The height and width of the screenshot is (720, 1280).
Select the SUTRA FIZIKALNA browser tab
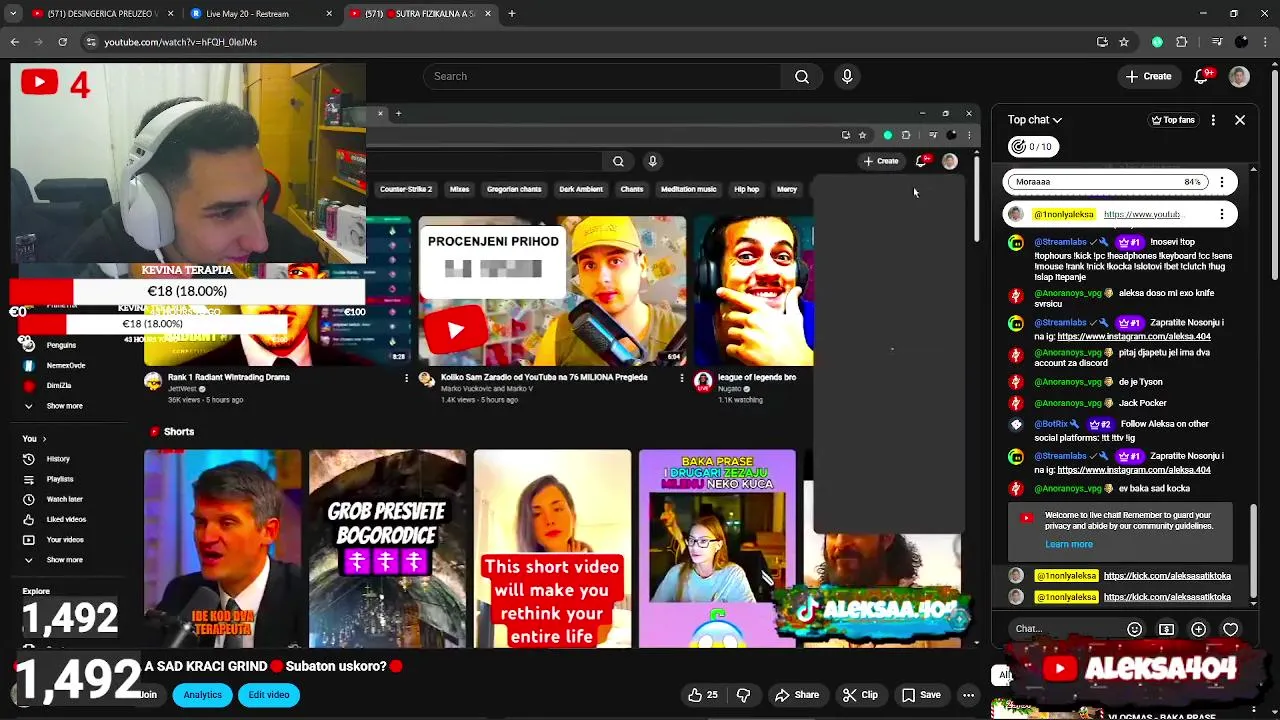point(420,14)
